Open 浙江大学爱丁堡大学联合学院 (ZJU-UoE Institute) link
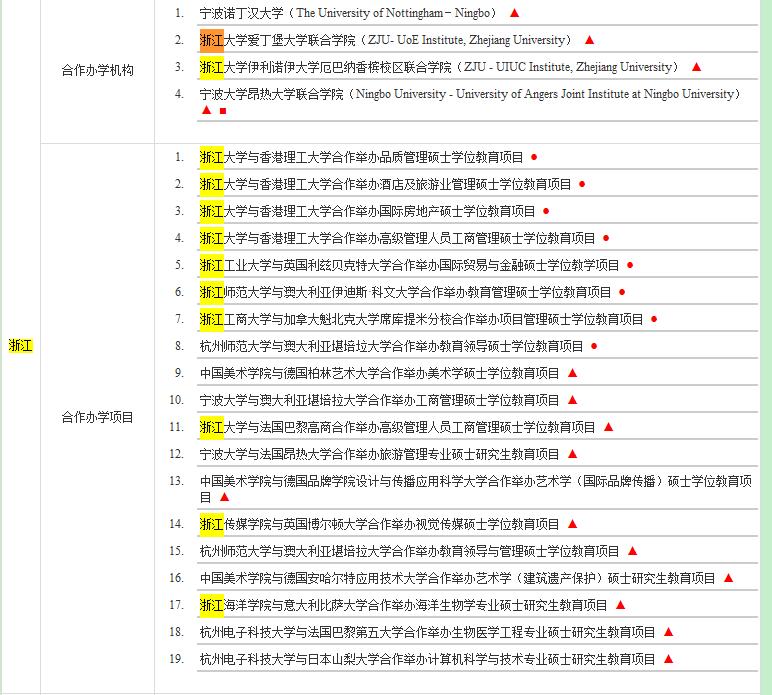The height and width of the screenshot is (695, 772). 385,40
